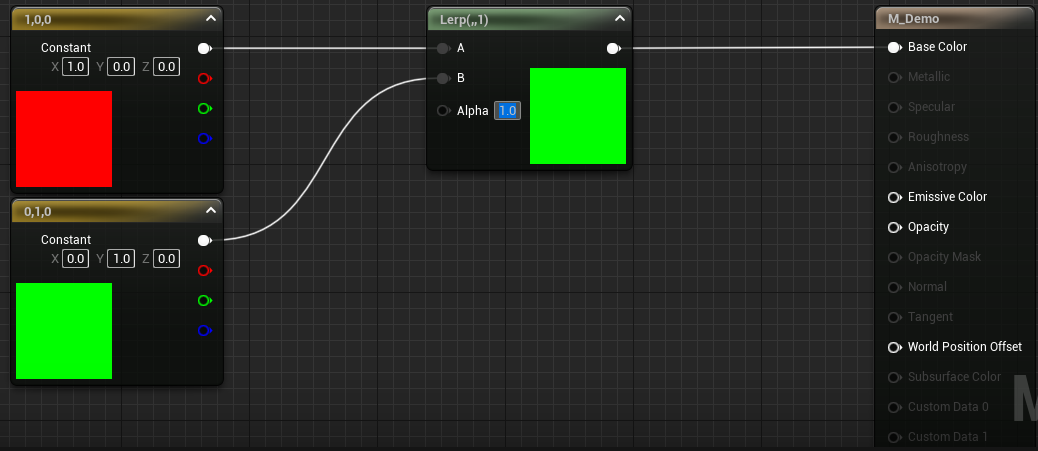Click the Opacity pin on M_Demo

(x=894, y=227)
